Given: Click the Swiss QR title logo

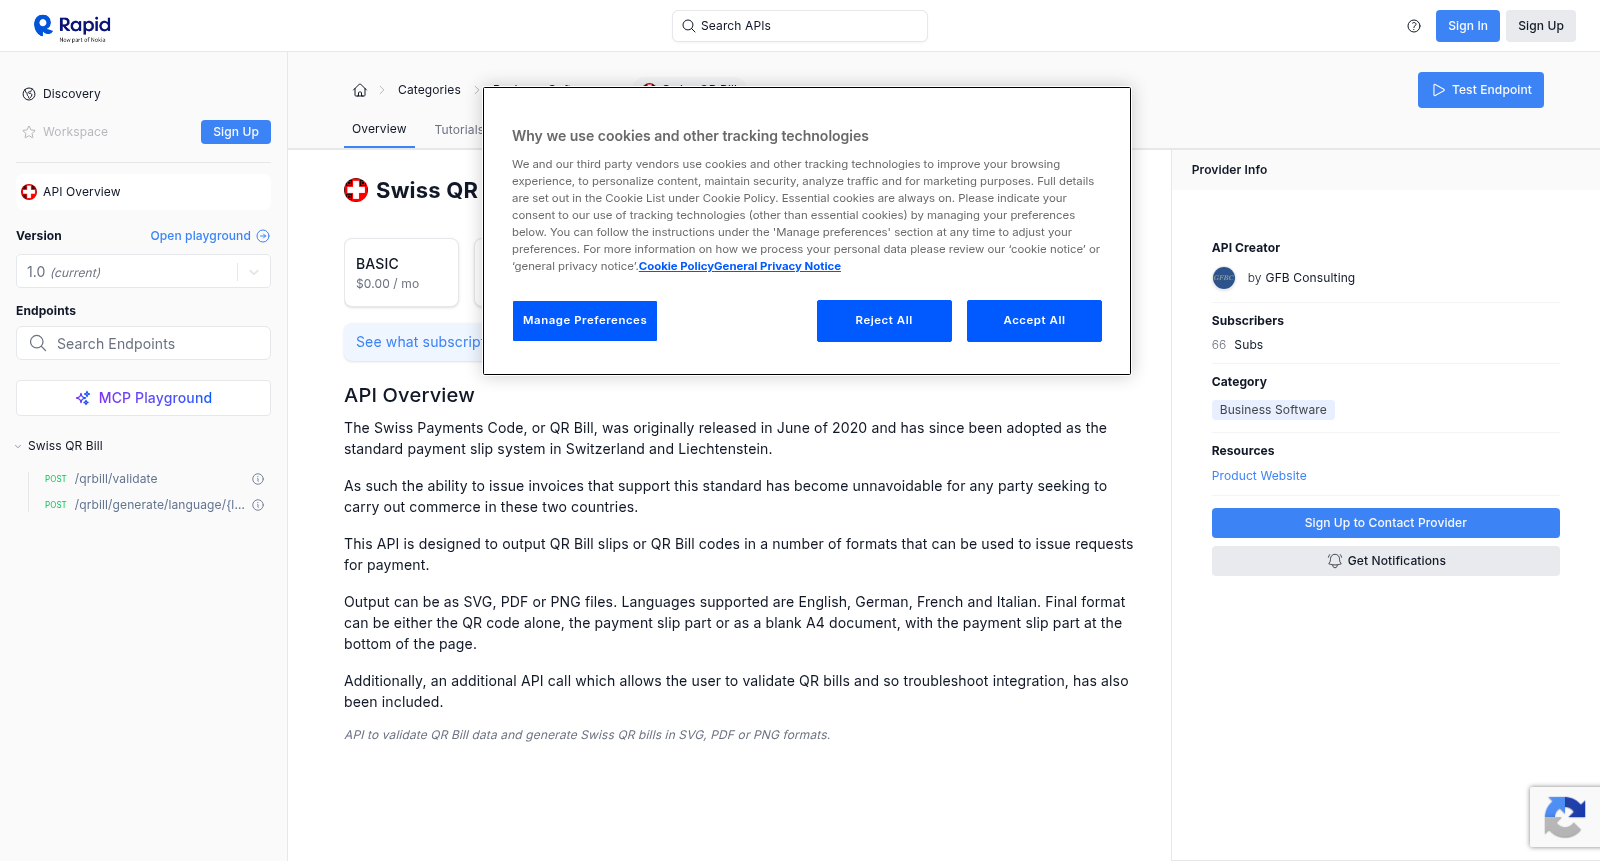Looking at the screenshot, I should [x=356, y=190].
